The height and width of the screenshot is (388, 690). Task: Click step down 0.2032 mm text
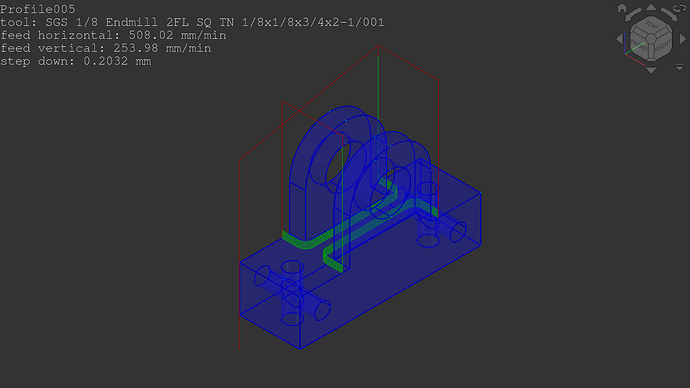[76, 61]
